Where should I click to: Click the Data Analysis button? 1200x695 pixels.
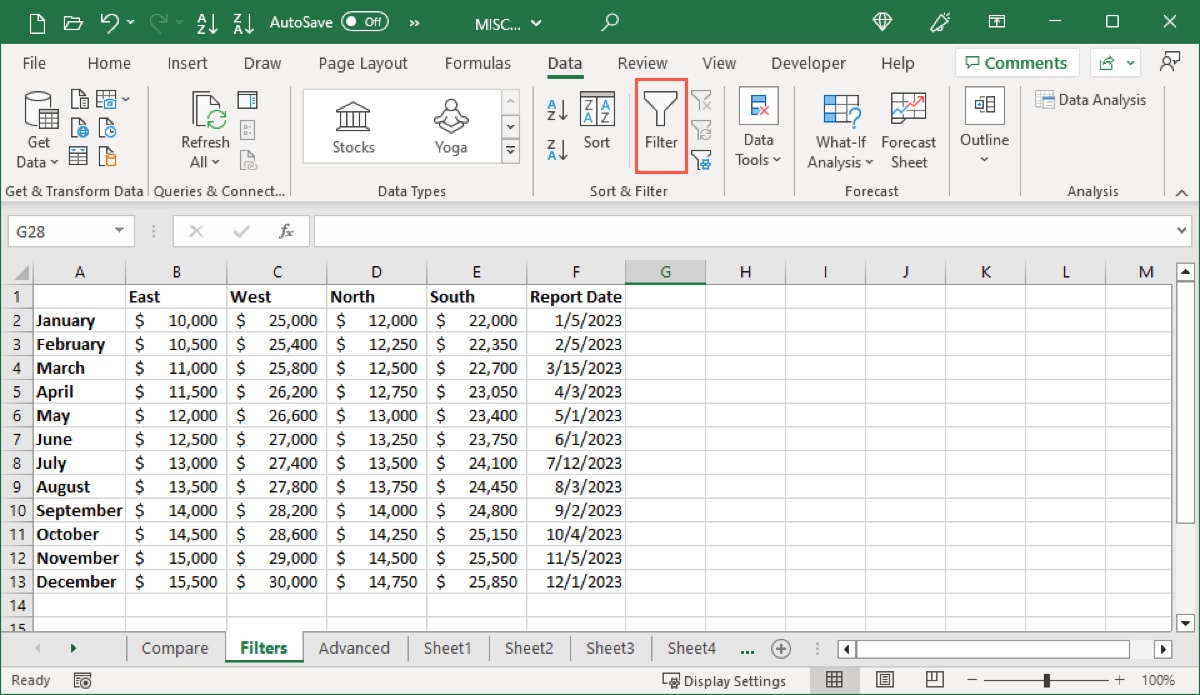tap(1091, 99)
